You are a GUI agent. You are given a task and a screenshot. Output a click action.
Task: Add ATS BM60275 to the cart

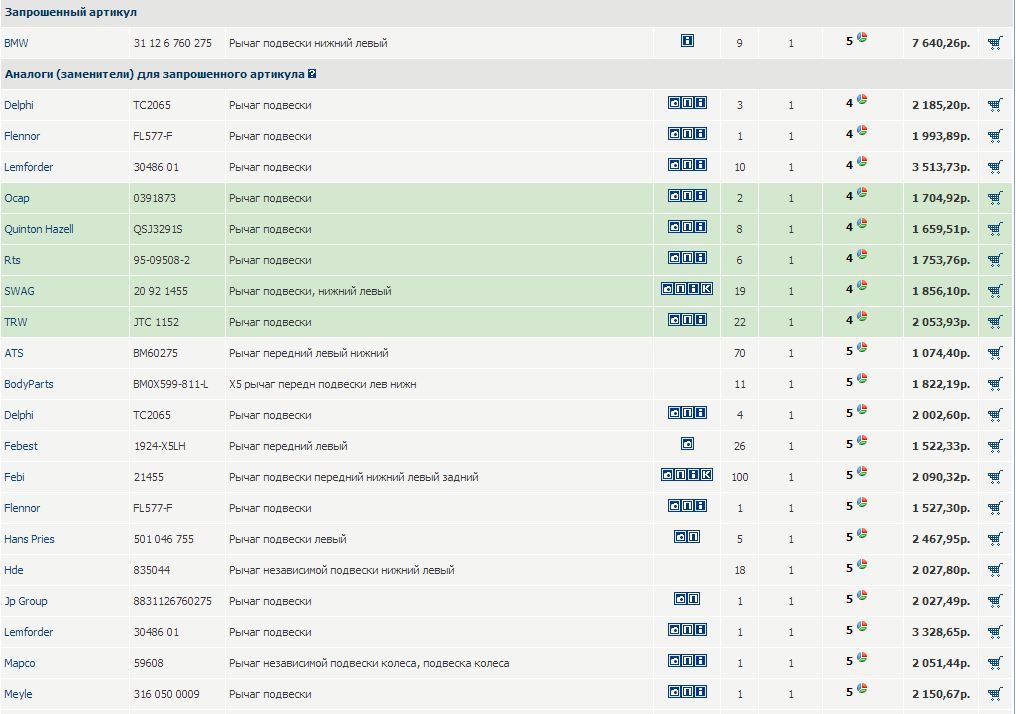pos(995,353)
